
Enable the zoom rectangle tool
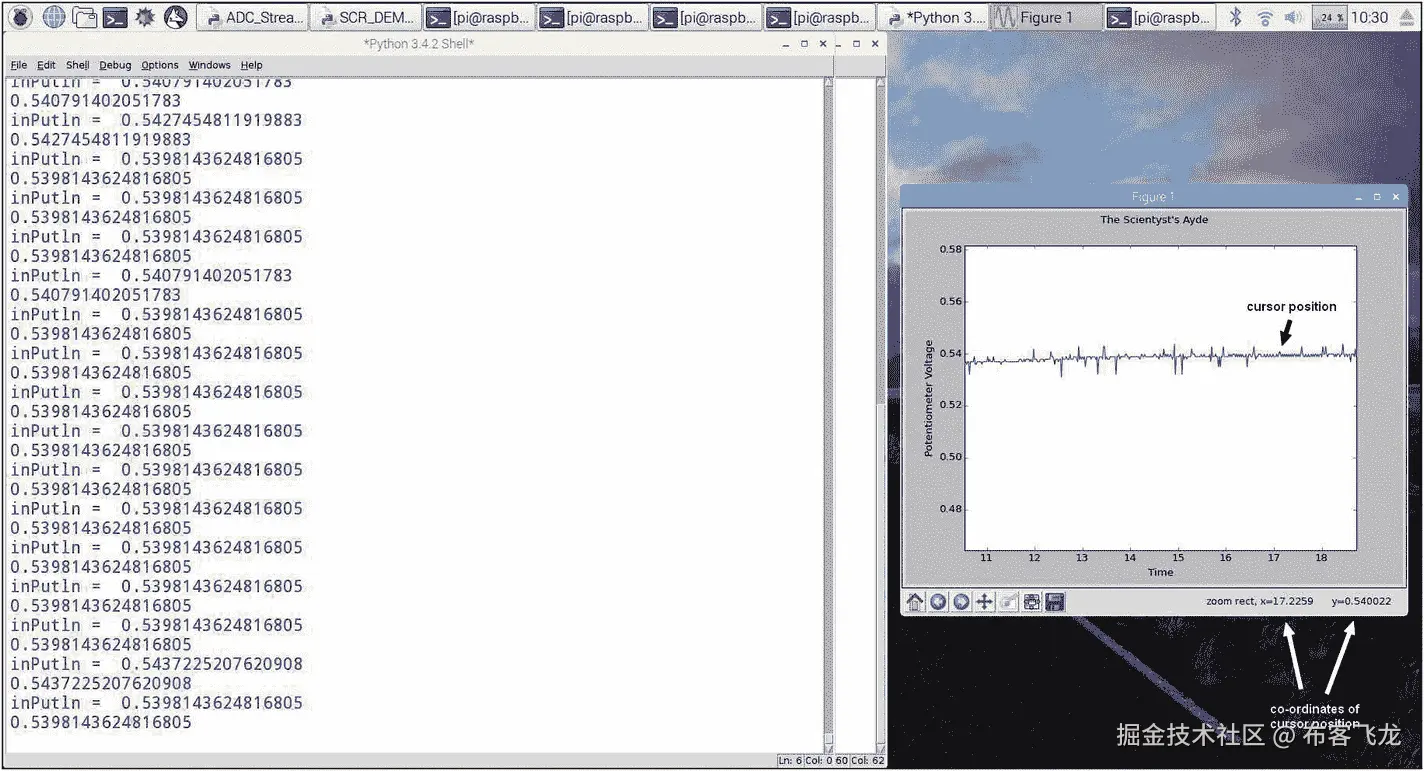1006,601
